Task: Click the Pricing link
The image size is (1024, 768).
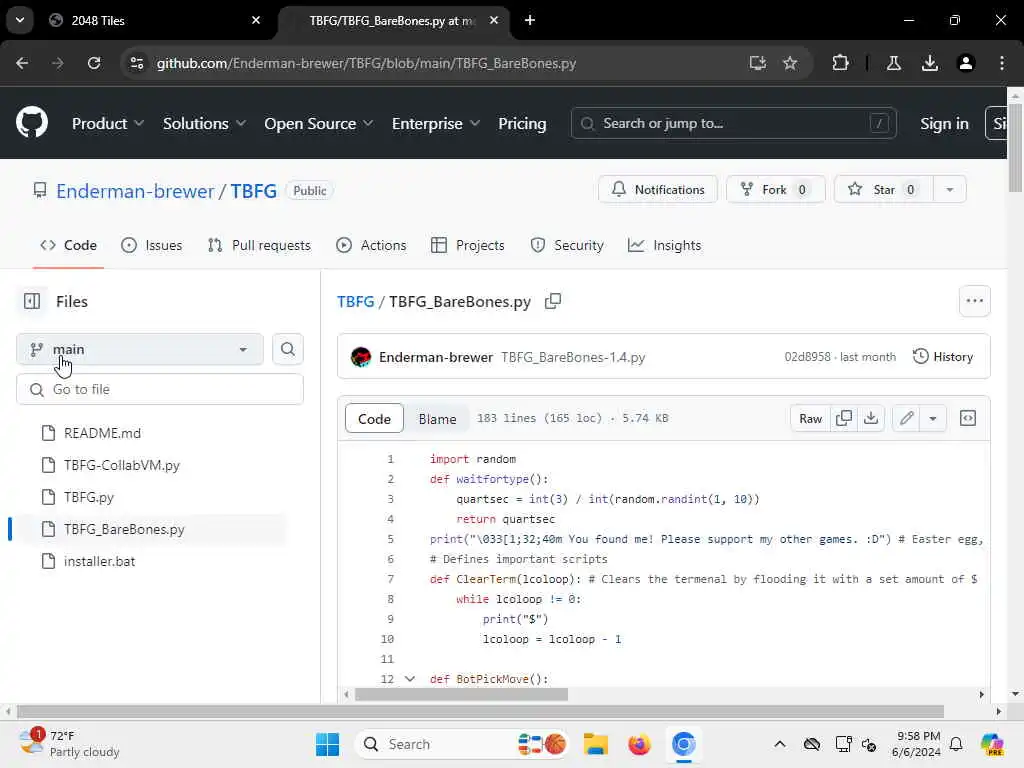Action: pos(522,123)
